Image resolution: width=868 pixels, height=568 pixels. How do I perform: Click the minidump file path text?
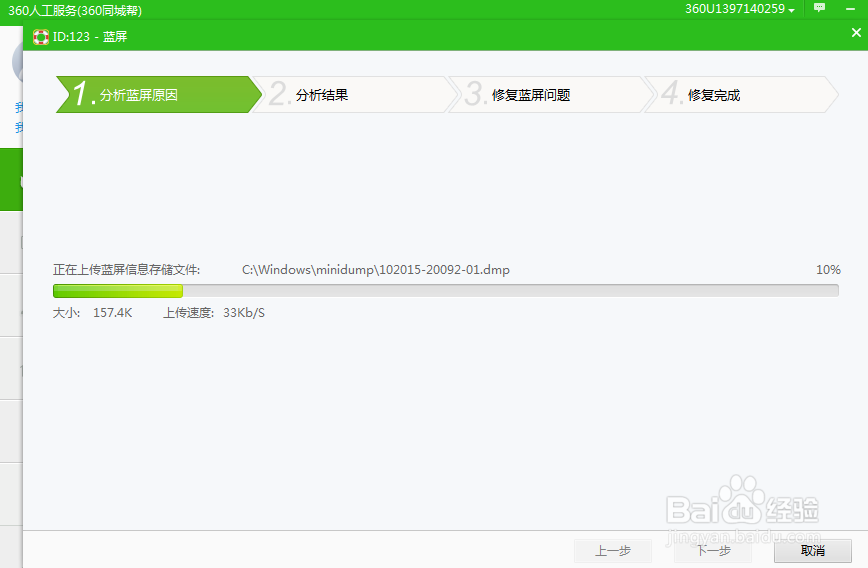pos(376,270)
